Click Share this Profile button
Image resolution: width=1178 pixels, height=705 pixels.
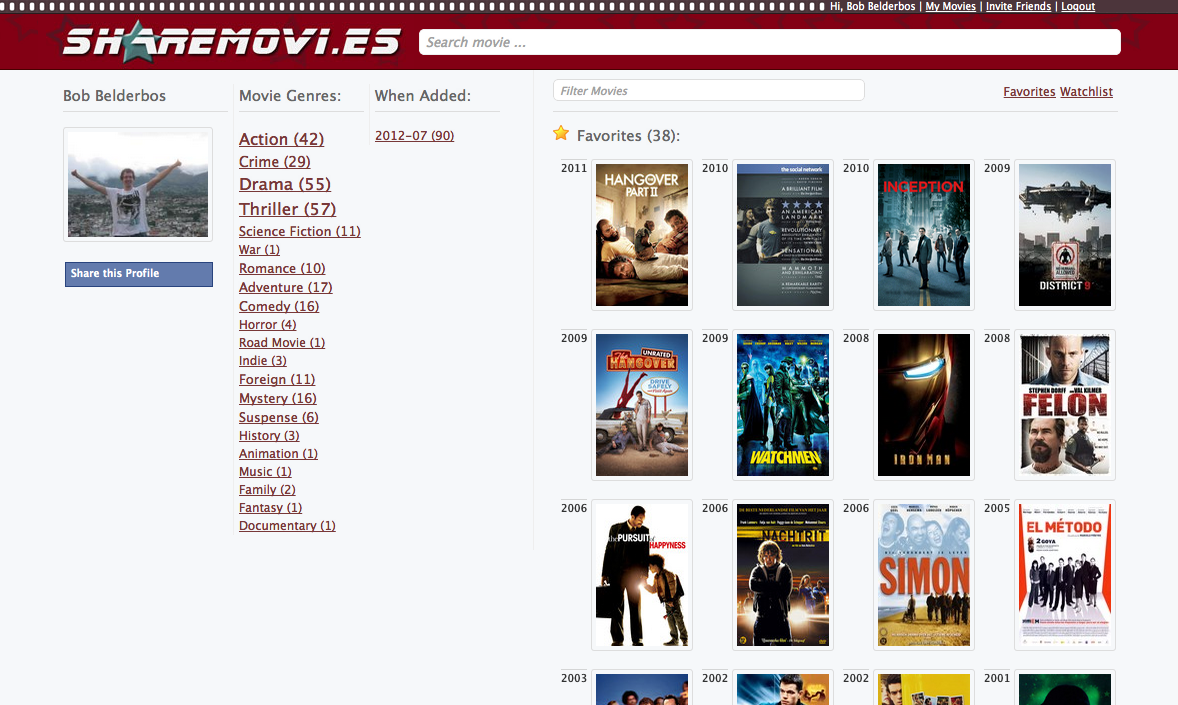pos(139,274)
